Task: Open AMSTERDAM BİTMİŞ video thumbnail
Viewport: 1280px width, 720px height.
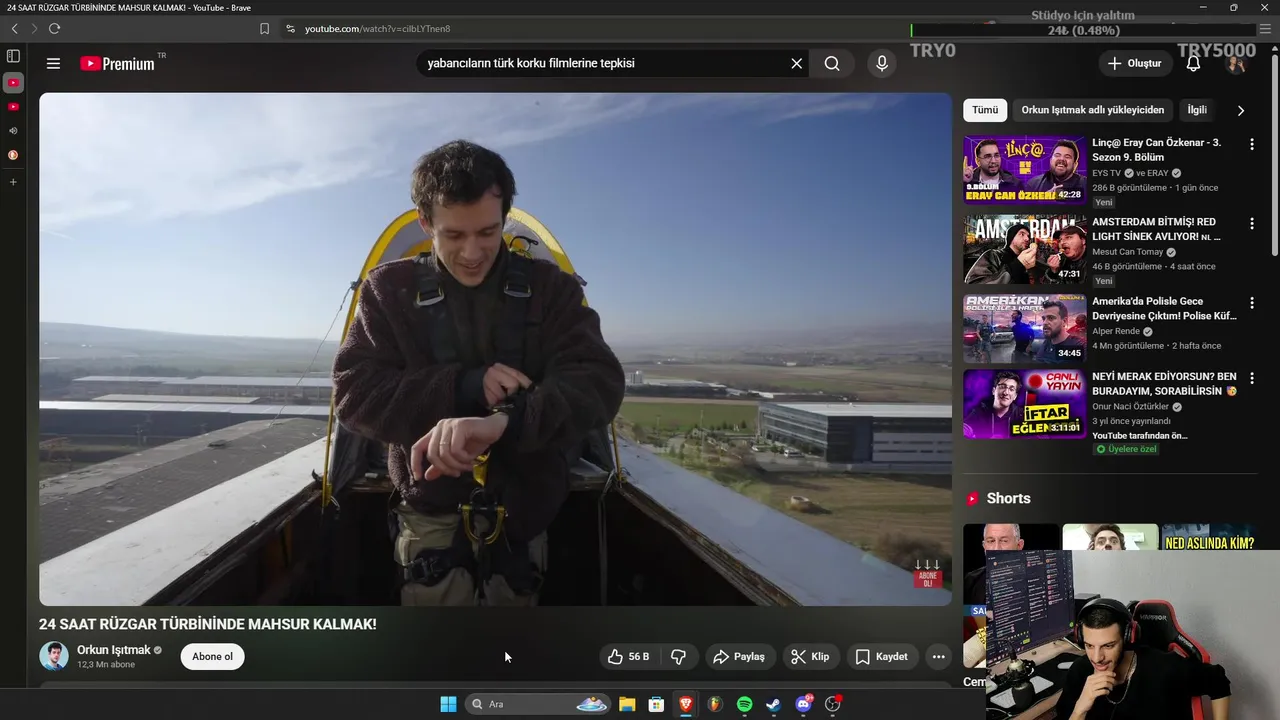Action: [1024, 249]
